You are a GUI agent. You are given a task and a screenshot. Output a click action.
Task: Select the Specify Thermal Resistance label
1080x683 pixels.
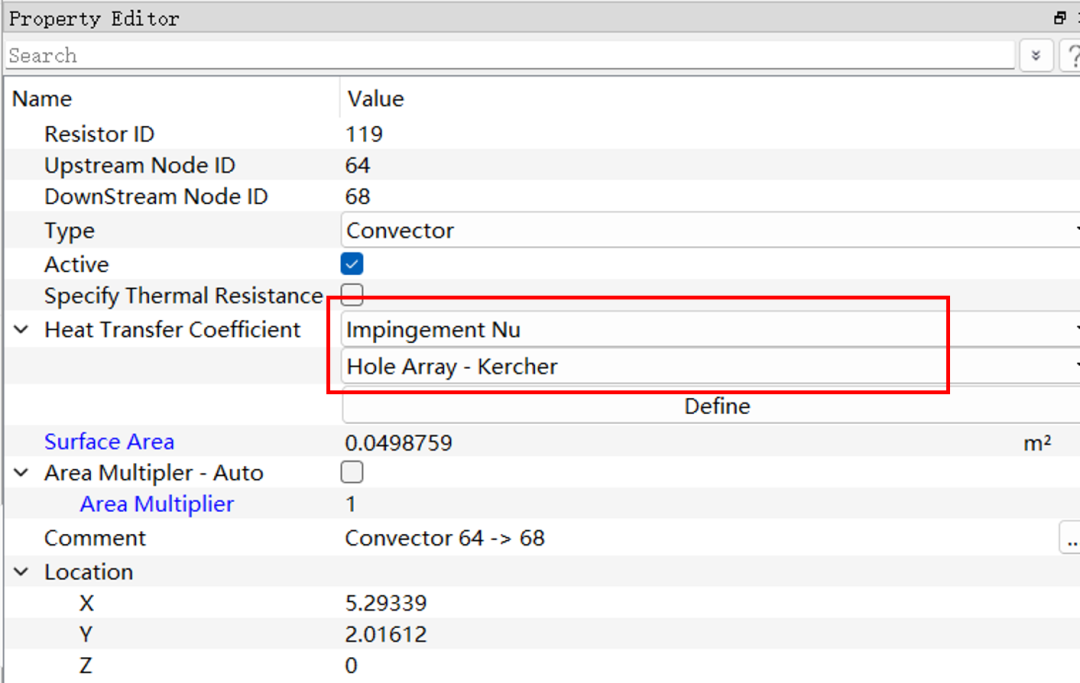[184, 295]
